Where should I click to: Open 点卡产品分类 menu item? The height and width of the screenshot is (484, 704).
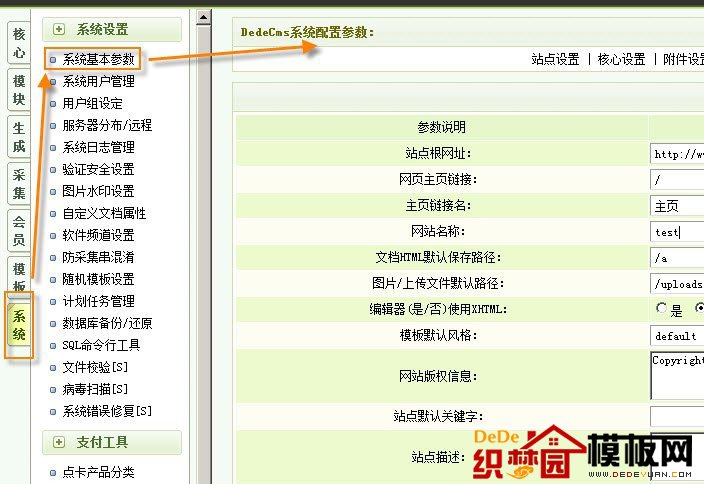click(x=98, y=472)
